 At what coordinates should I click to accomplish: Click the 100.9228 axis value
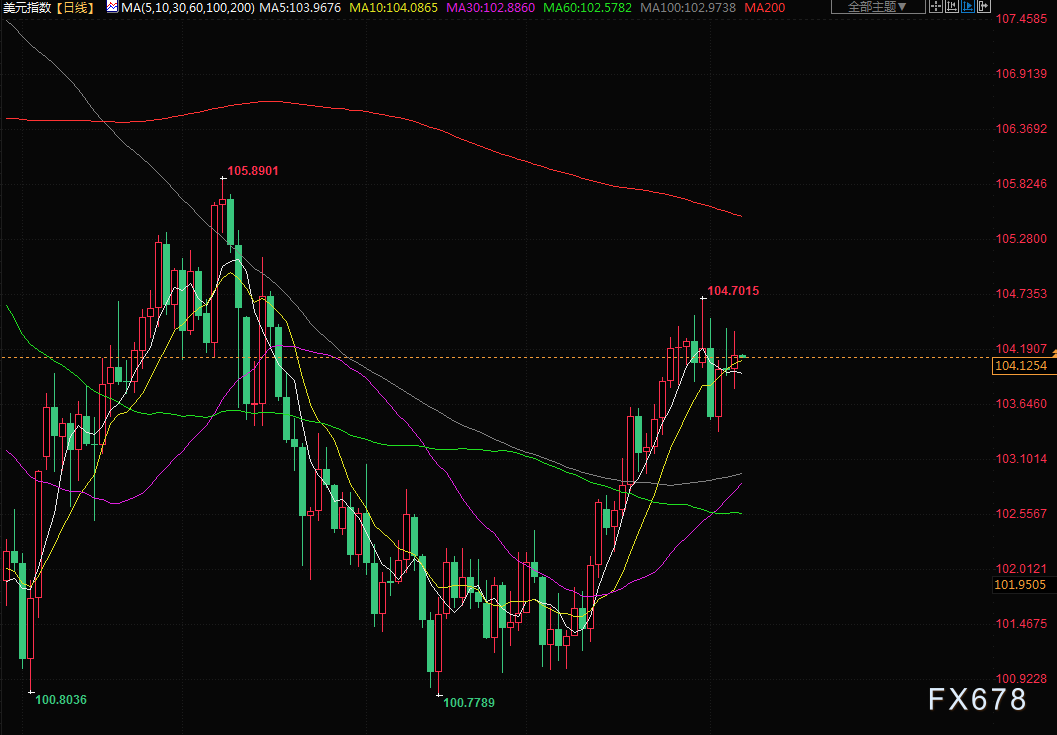click(x=1021, y=679)
